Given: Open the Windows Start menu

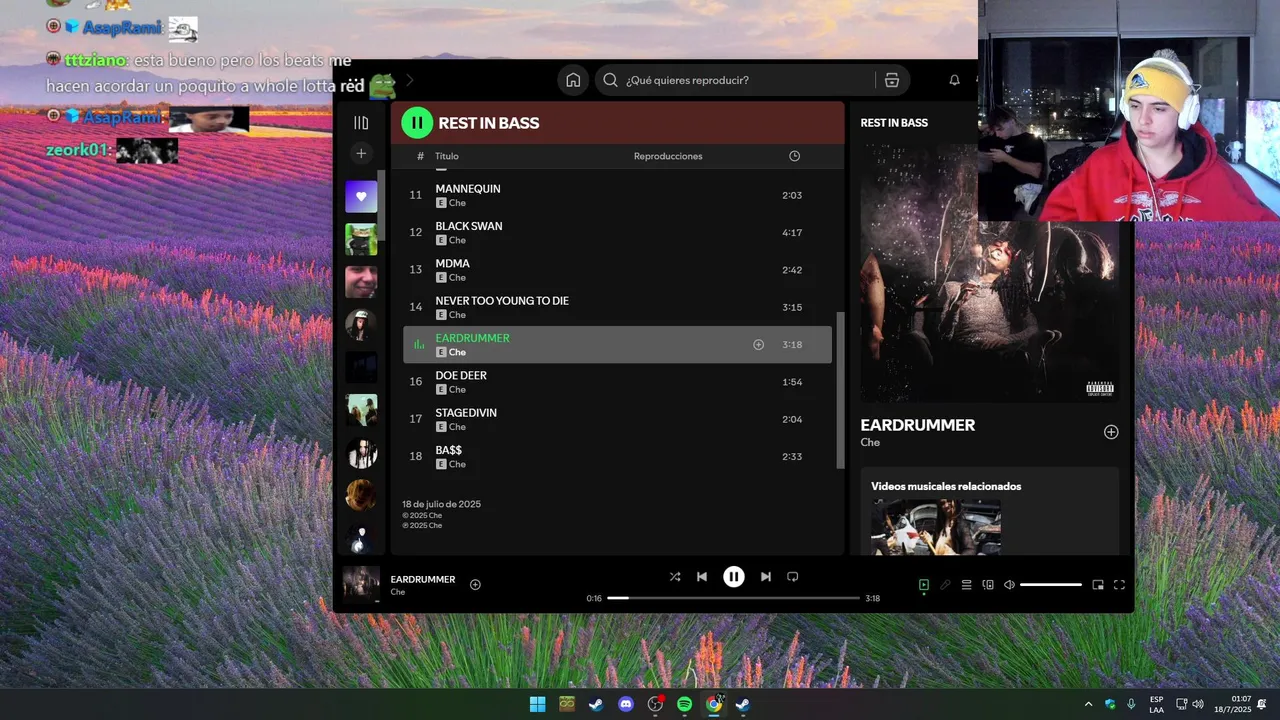Looking at the screenshot, I should [537, 704].
